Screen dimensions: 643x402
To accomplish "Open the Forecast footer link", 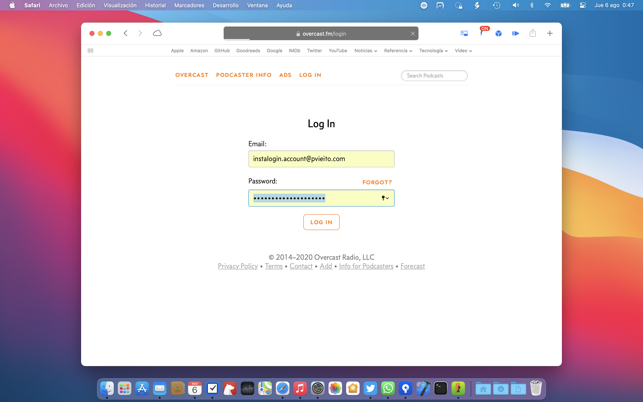I will click(413, 266).
